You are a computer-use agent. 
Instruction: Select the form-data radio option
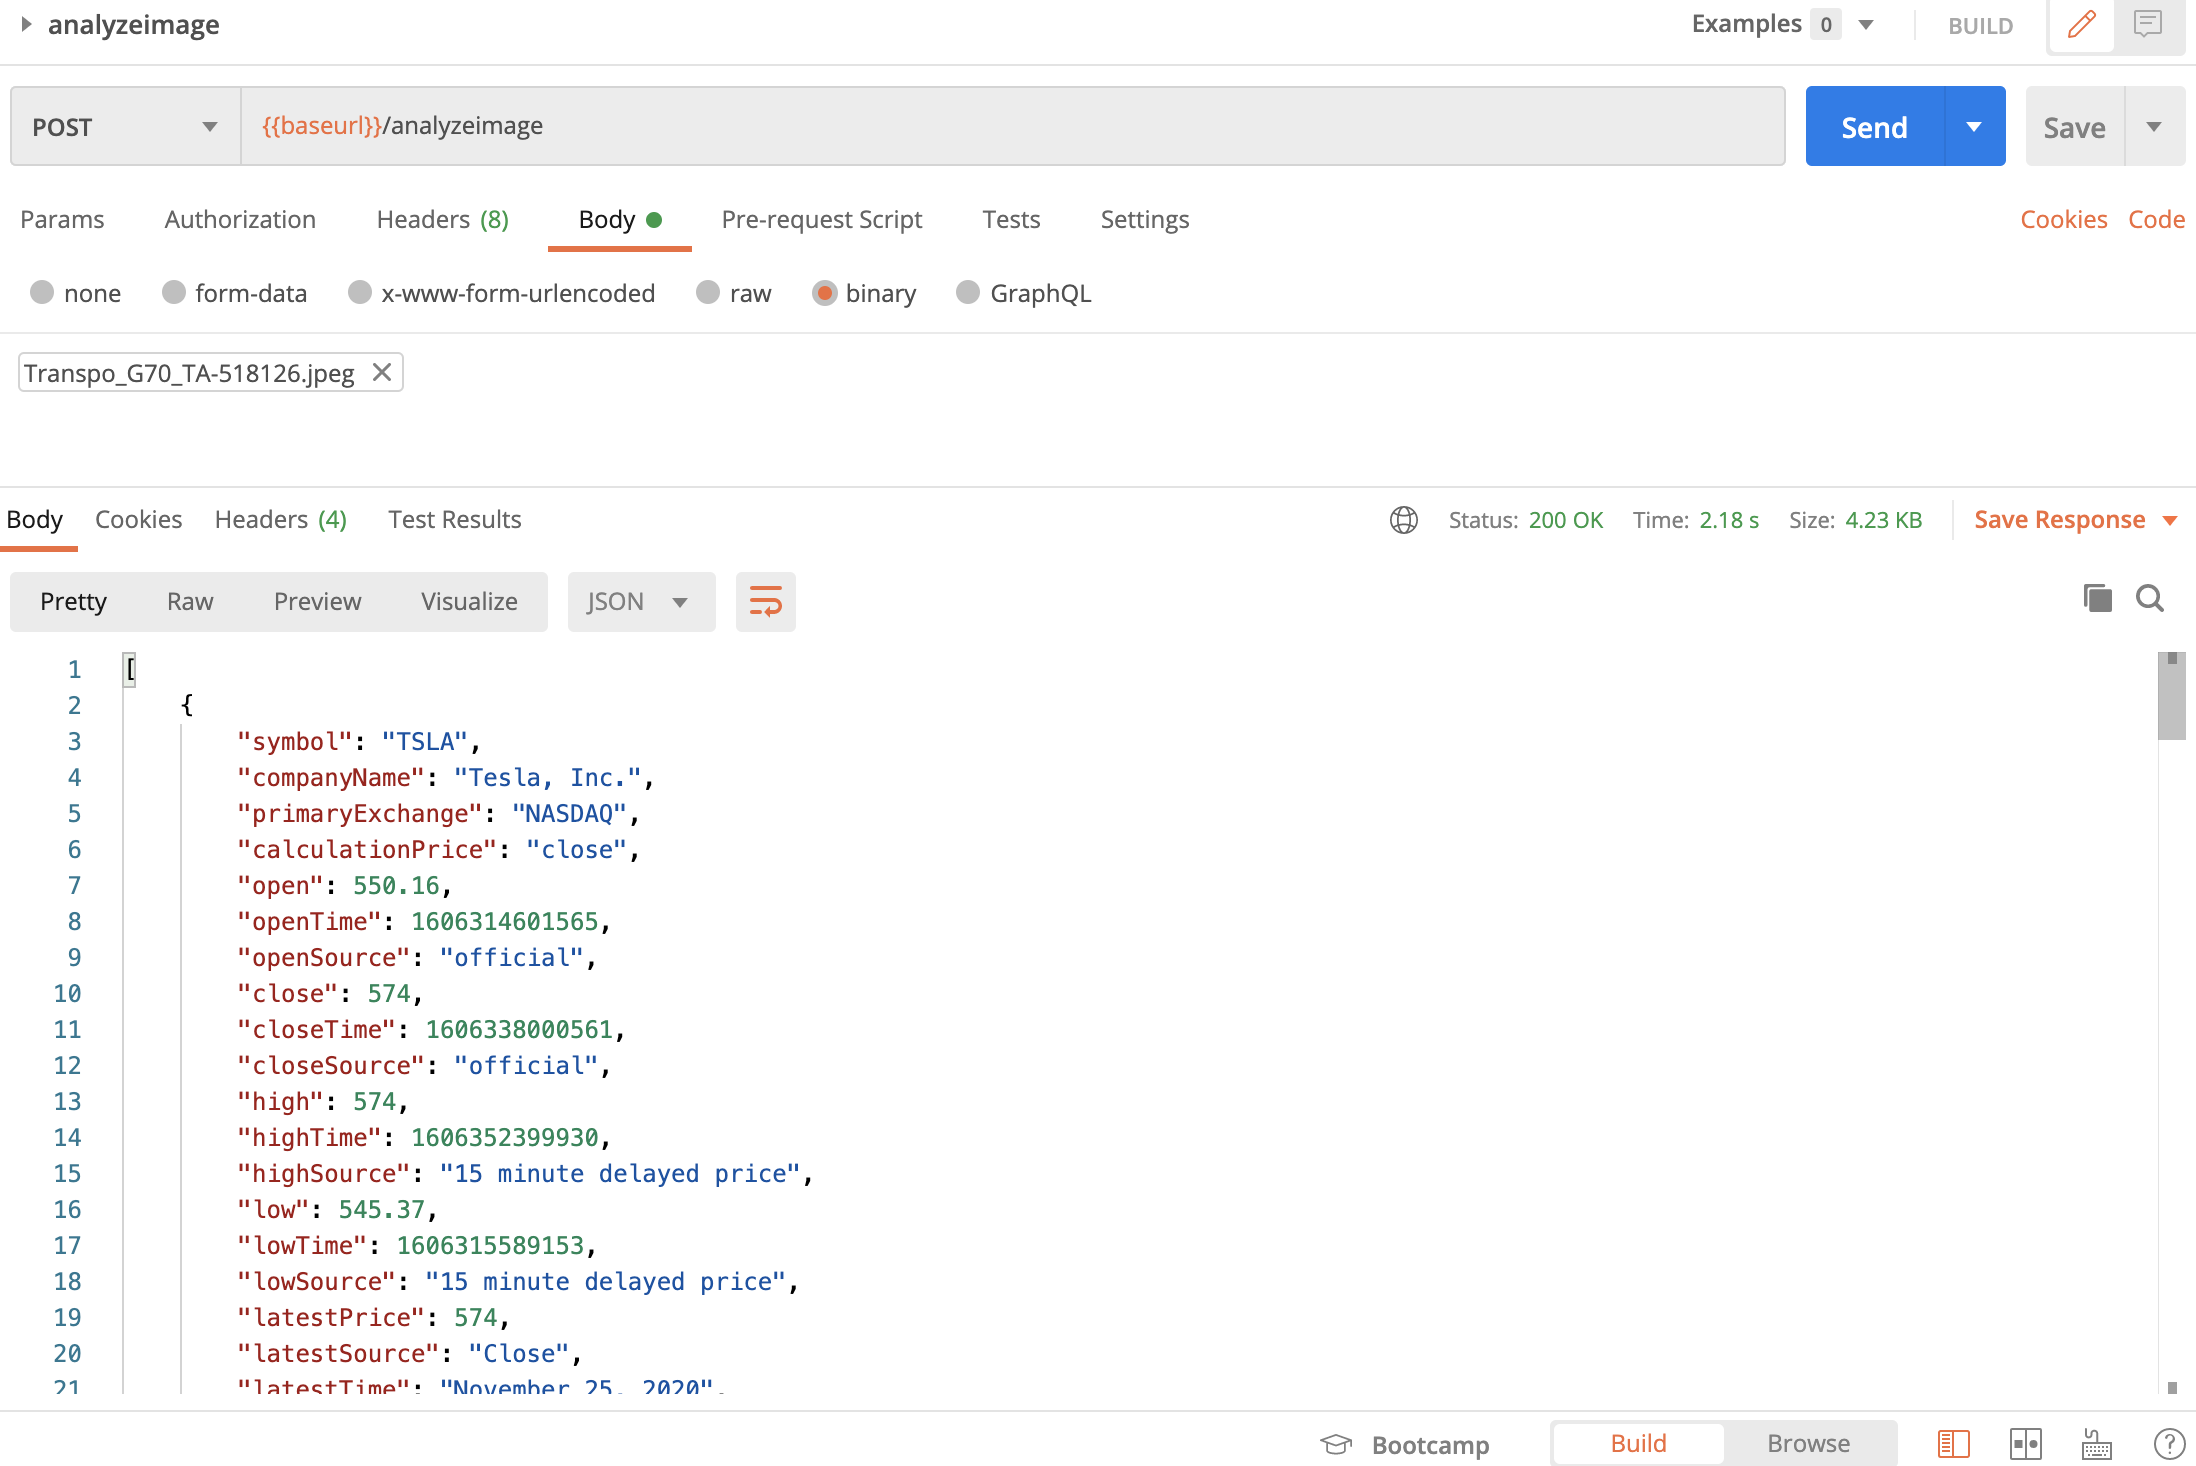174,293
